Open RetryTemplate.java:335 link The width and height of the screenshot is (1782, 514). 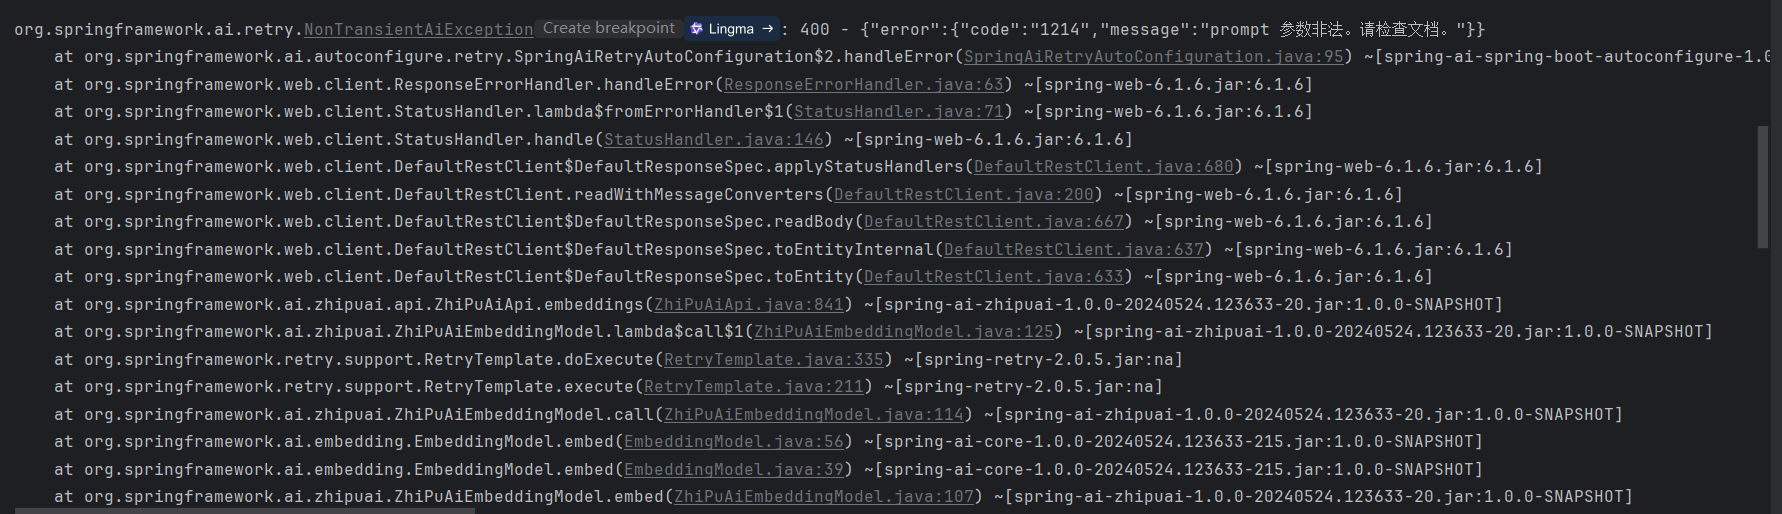[774, 360]
